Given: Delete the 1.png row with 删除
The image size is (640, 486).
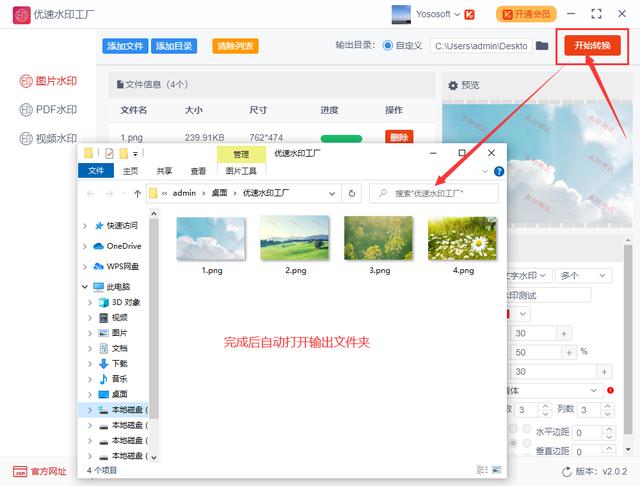Looking at the screenshot, I should pyautogui.click(x=399, y=137).
